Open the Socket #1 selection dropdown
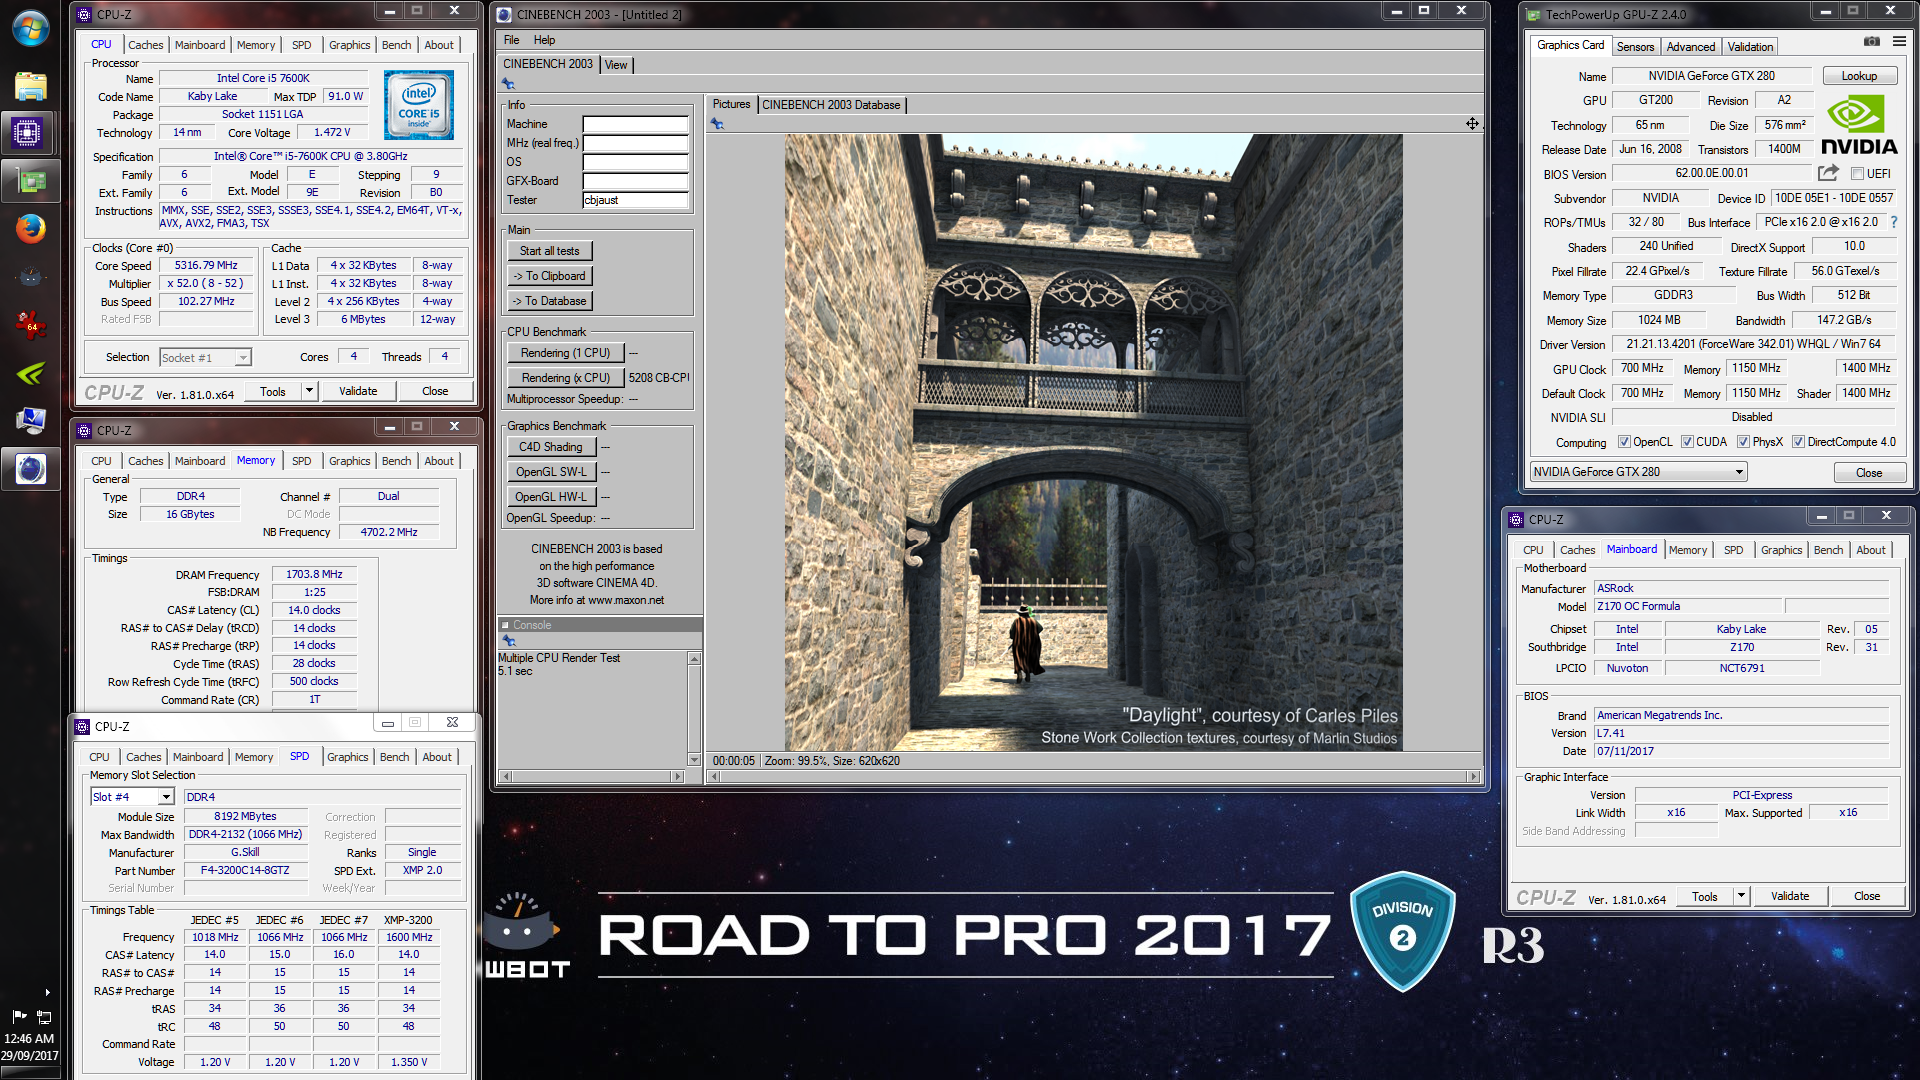 (205, 358)
